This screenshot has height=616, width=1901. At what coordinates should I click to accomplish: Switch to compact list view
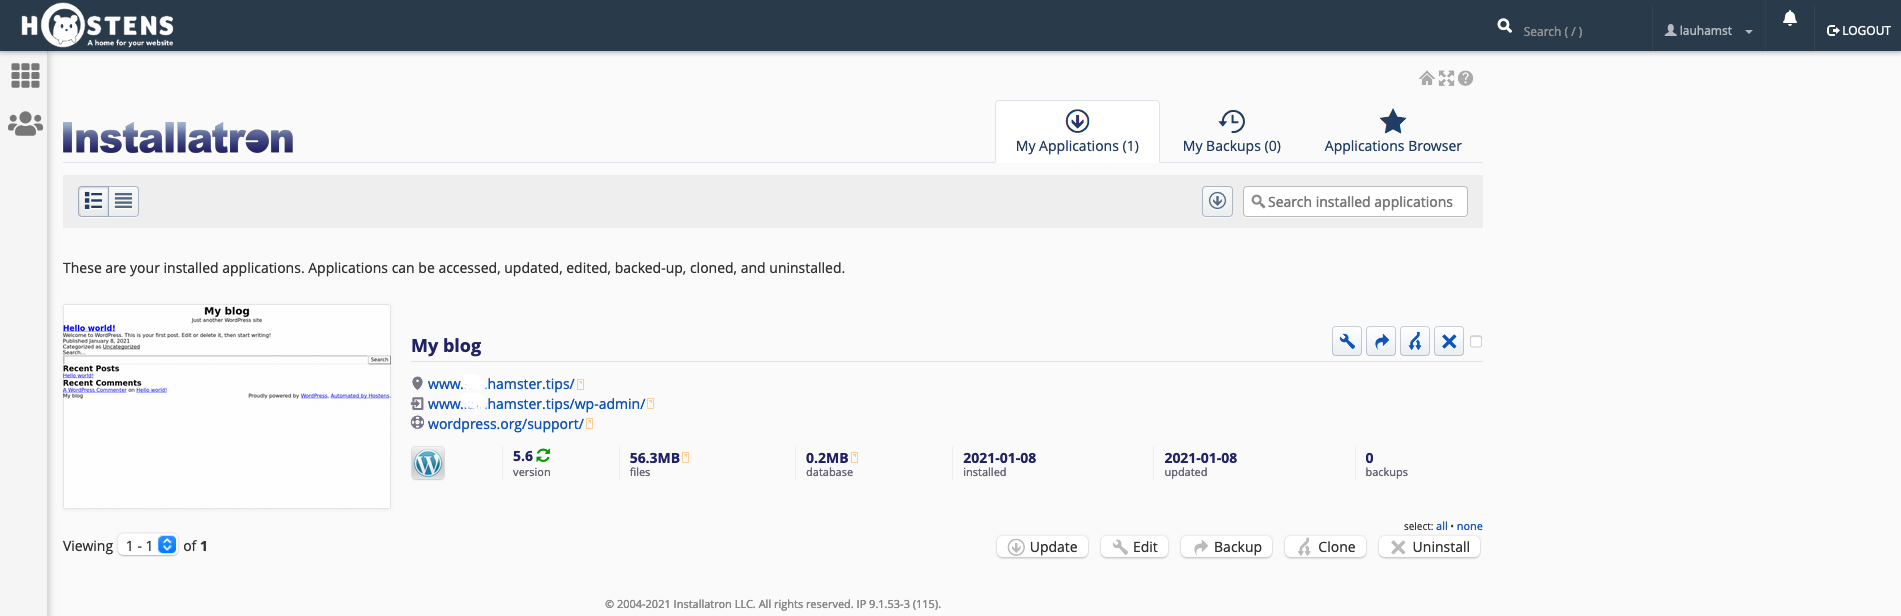pos(123,201)
